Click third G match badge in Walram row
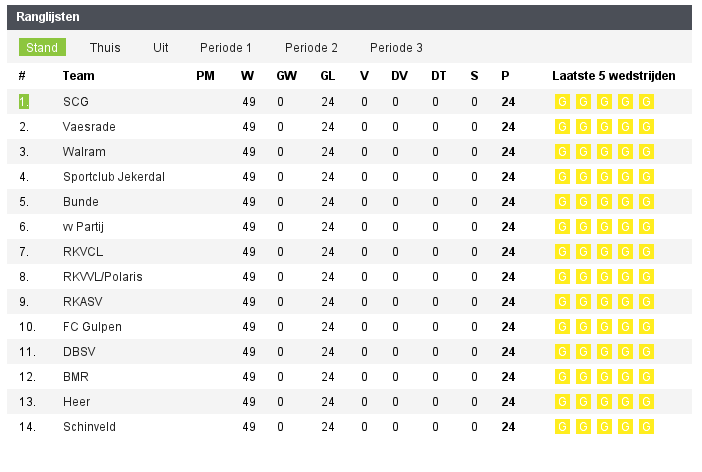 coord(604,152)
